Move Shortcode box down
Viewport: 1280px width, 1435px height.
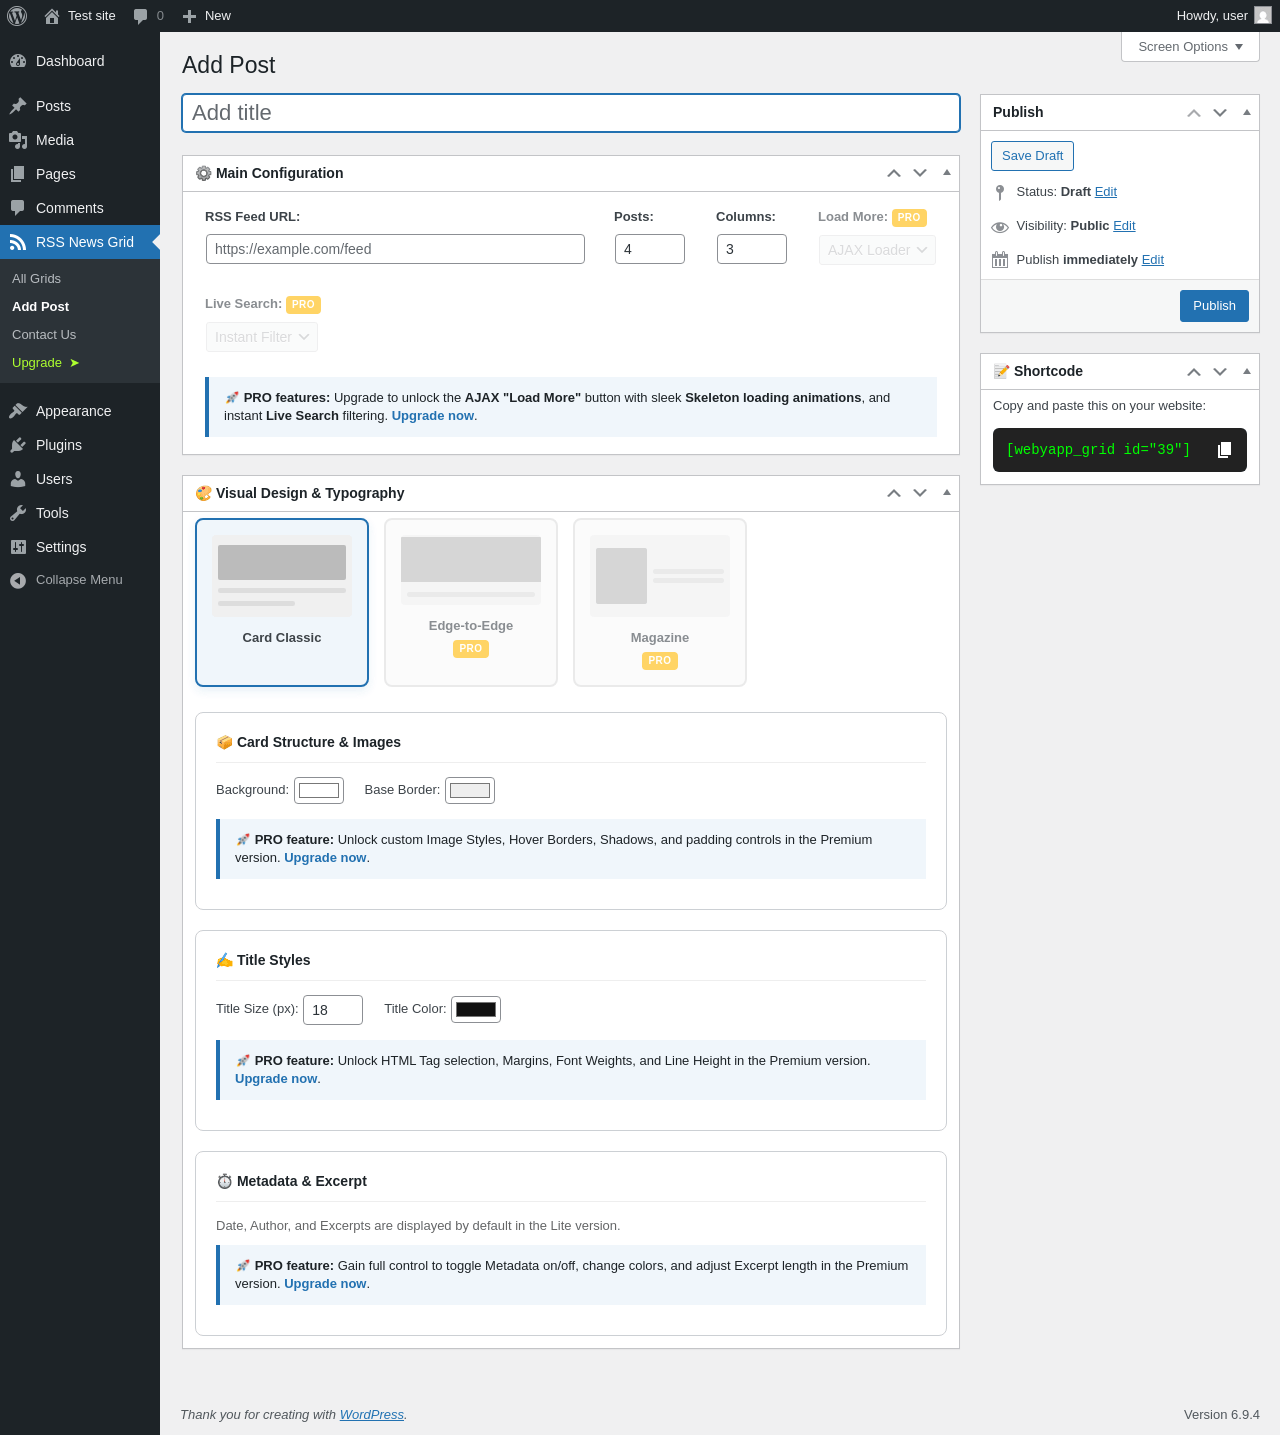tap(1220, 371)
